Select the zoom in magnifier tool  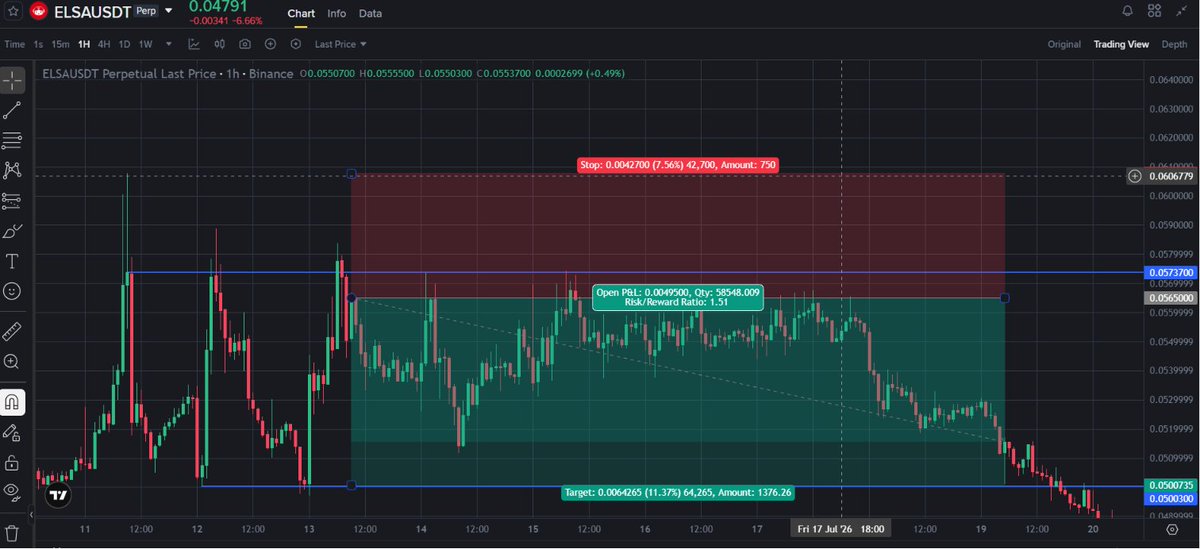[x=12, y=361]
